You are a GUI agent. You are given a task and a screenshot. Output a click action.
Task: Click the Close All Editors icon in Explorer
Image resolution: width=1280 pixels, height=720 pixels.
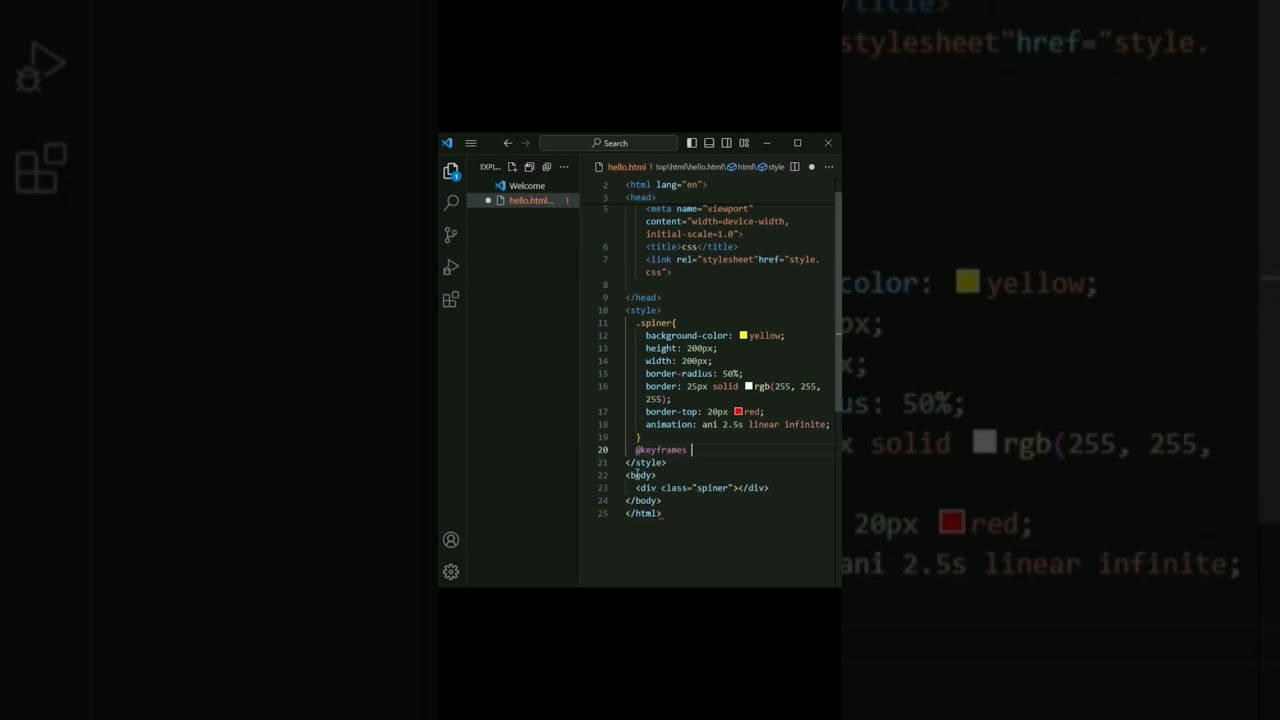pos(546,167)
